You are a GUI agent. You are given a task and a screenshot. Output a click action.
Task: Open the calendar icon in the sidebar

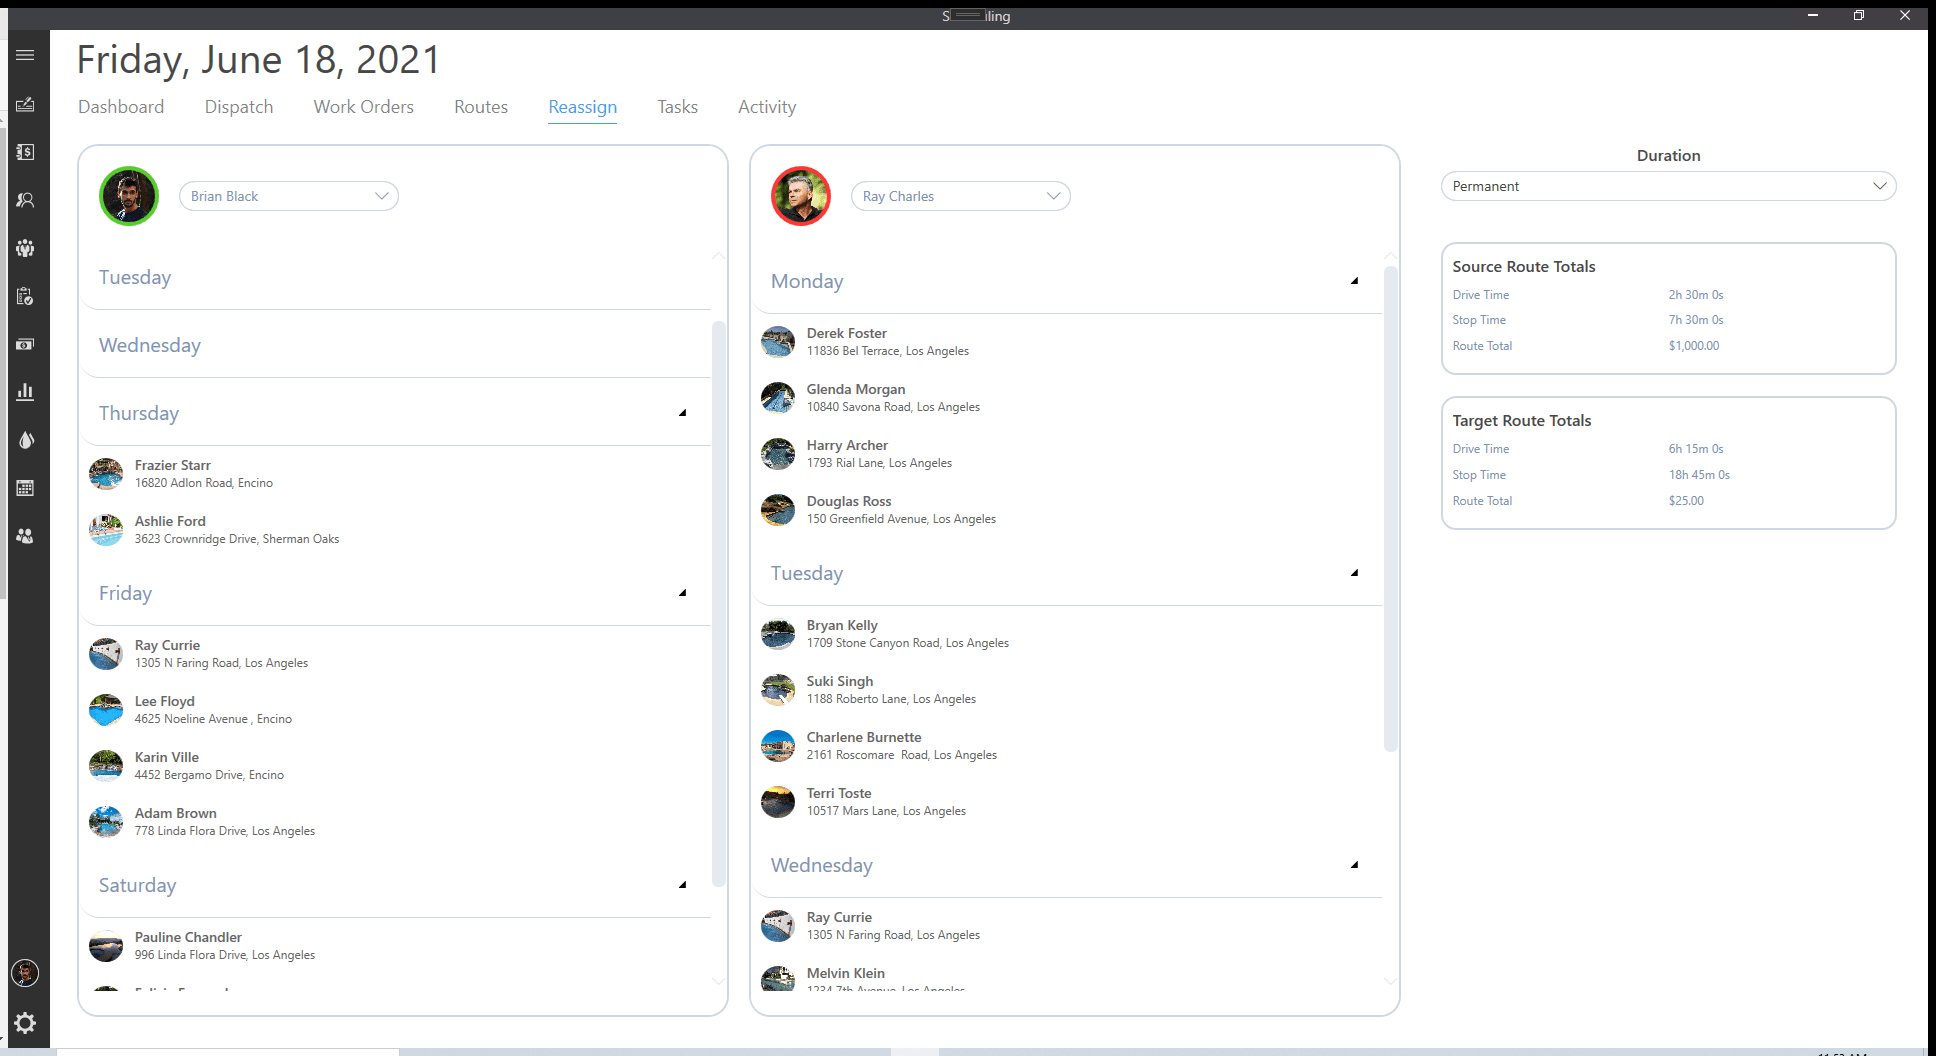pyautogui.click(x=26, y=488)
